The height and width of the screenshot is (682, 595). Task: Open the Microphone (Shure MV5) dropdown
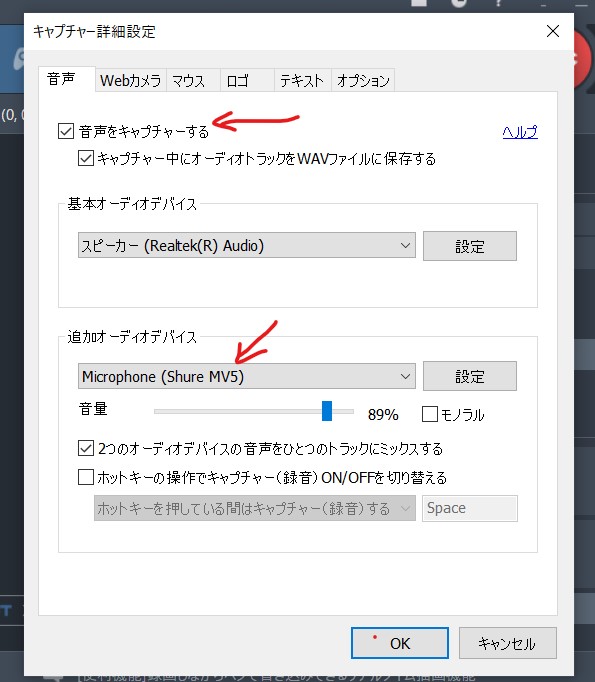(247, 376)
